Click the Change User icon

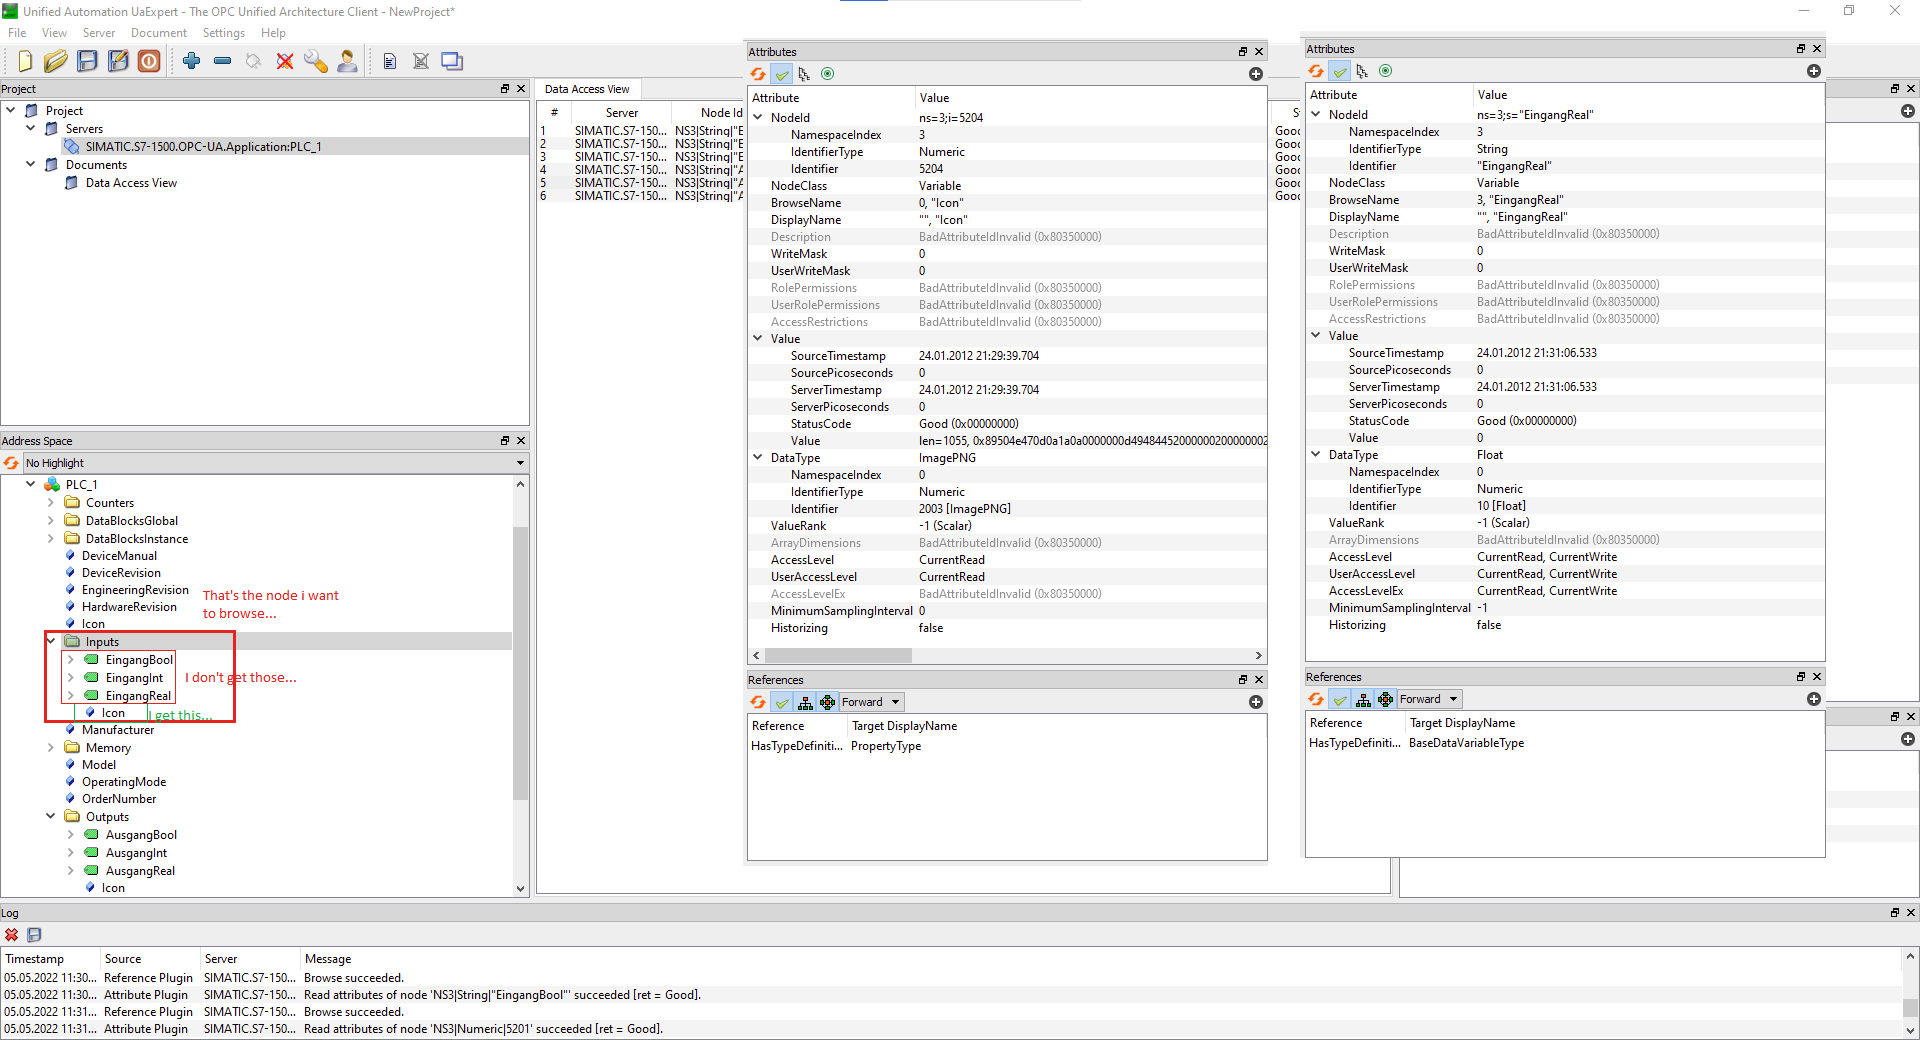(x=347, y=61)
